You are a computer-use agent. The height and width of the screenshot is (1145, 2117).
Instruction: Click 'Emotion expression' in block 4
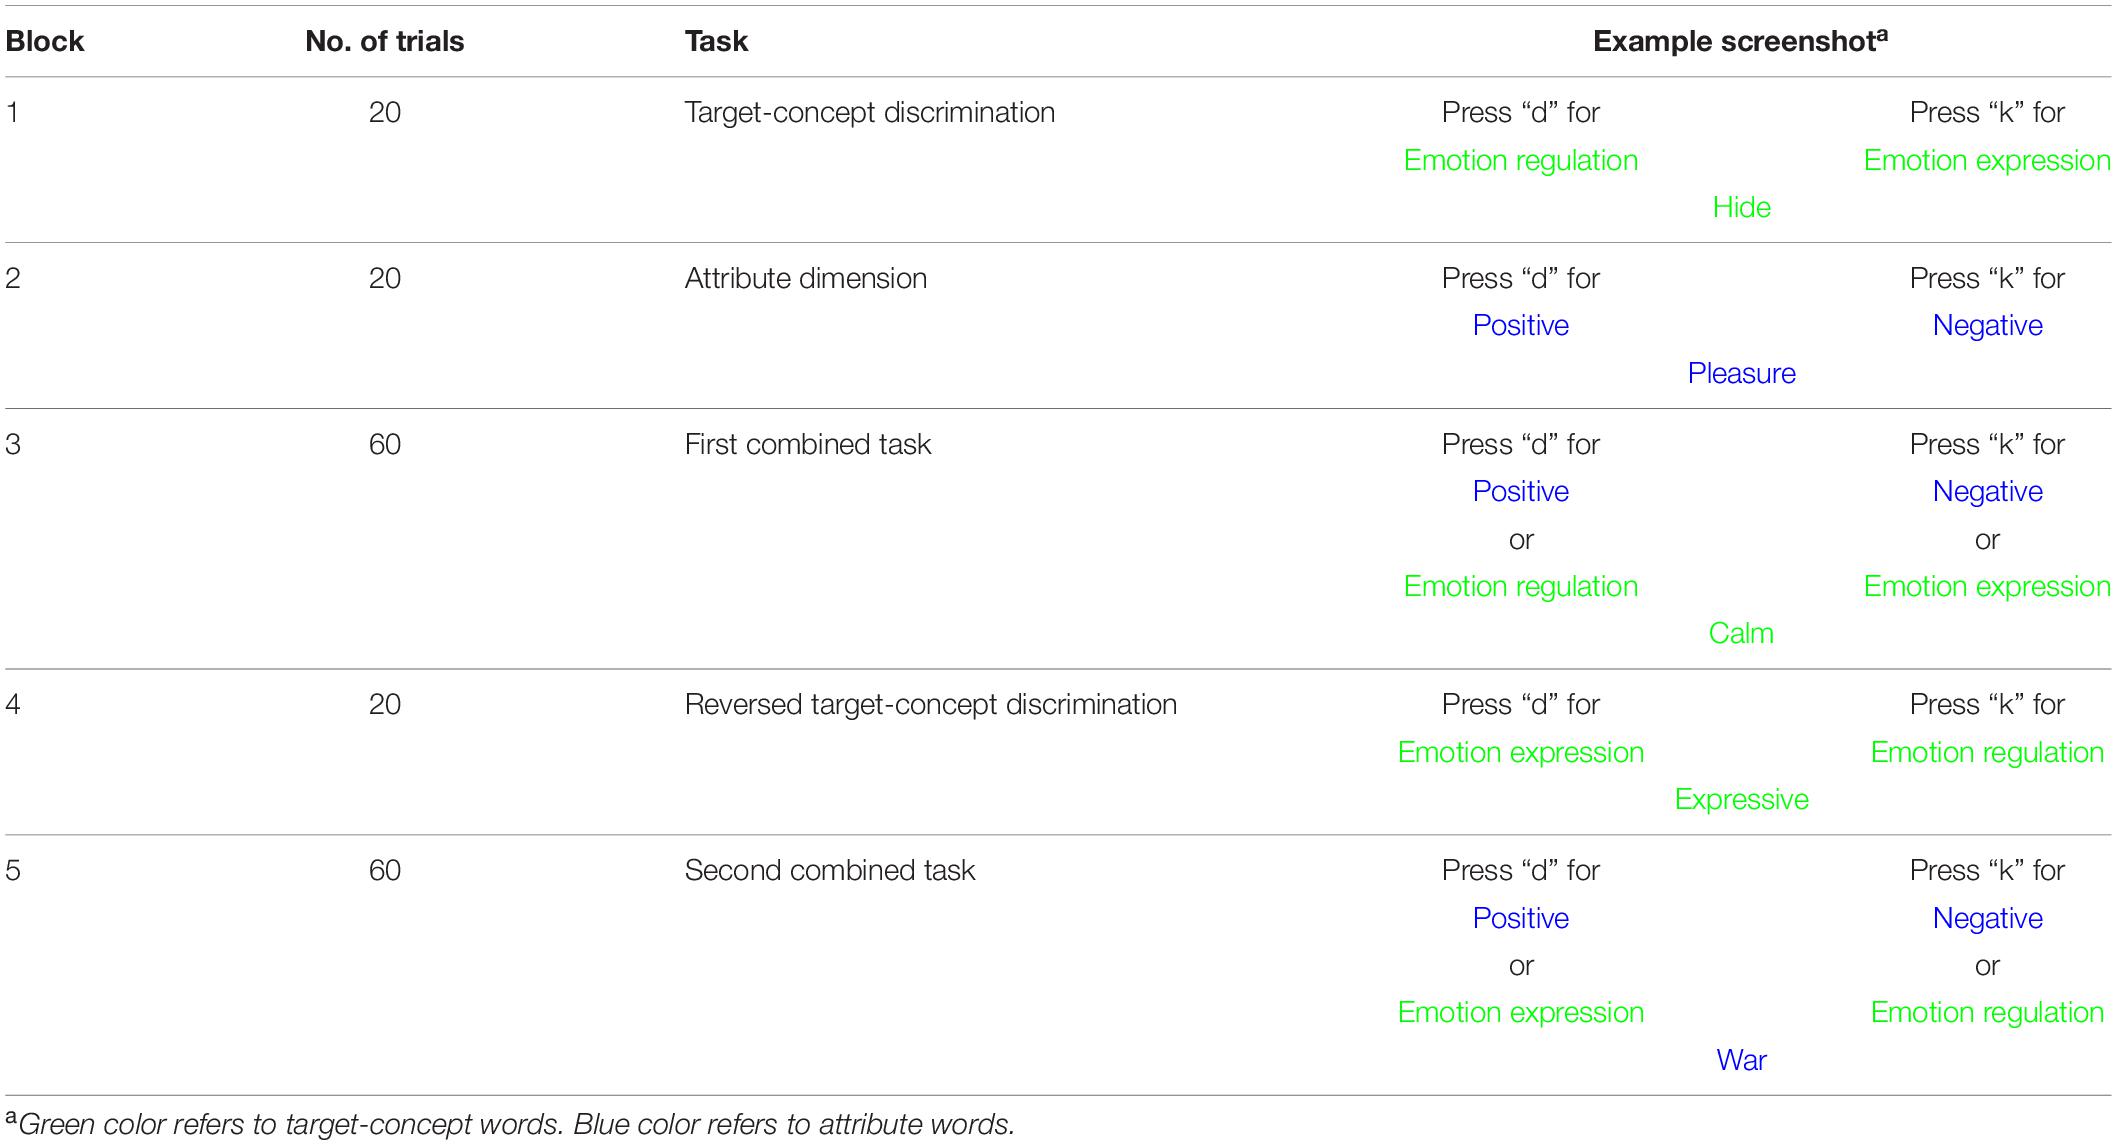tap(1521, 752)
